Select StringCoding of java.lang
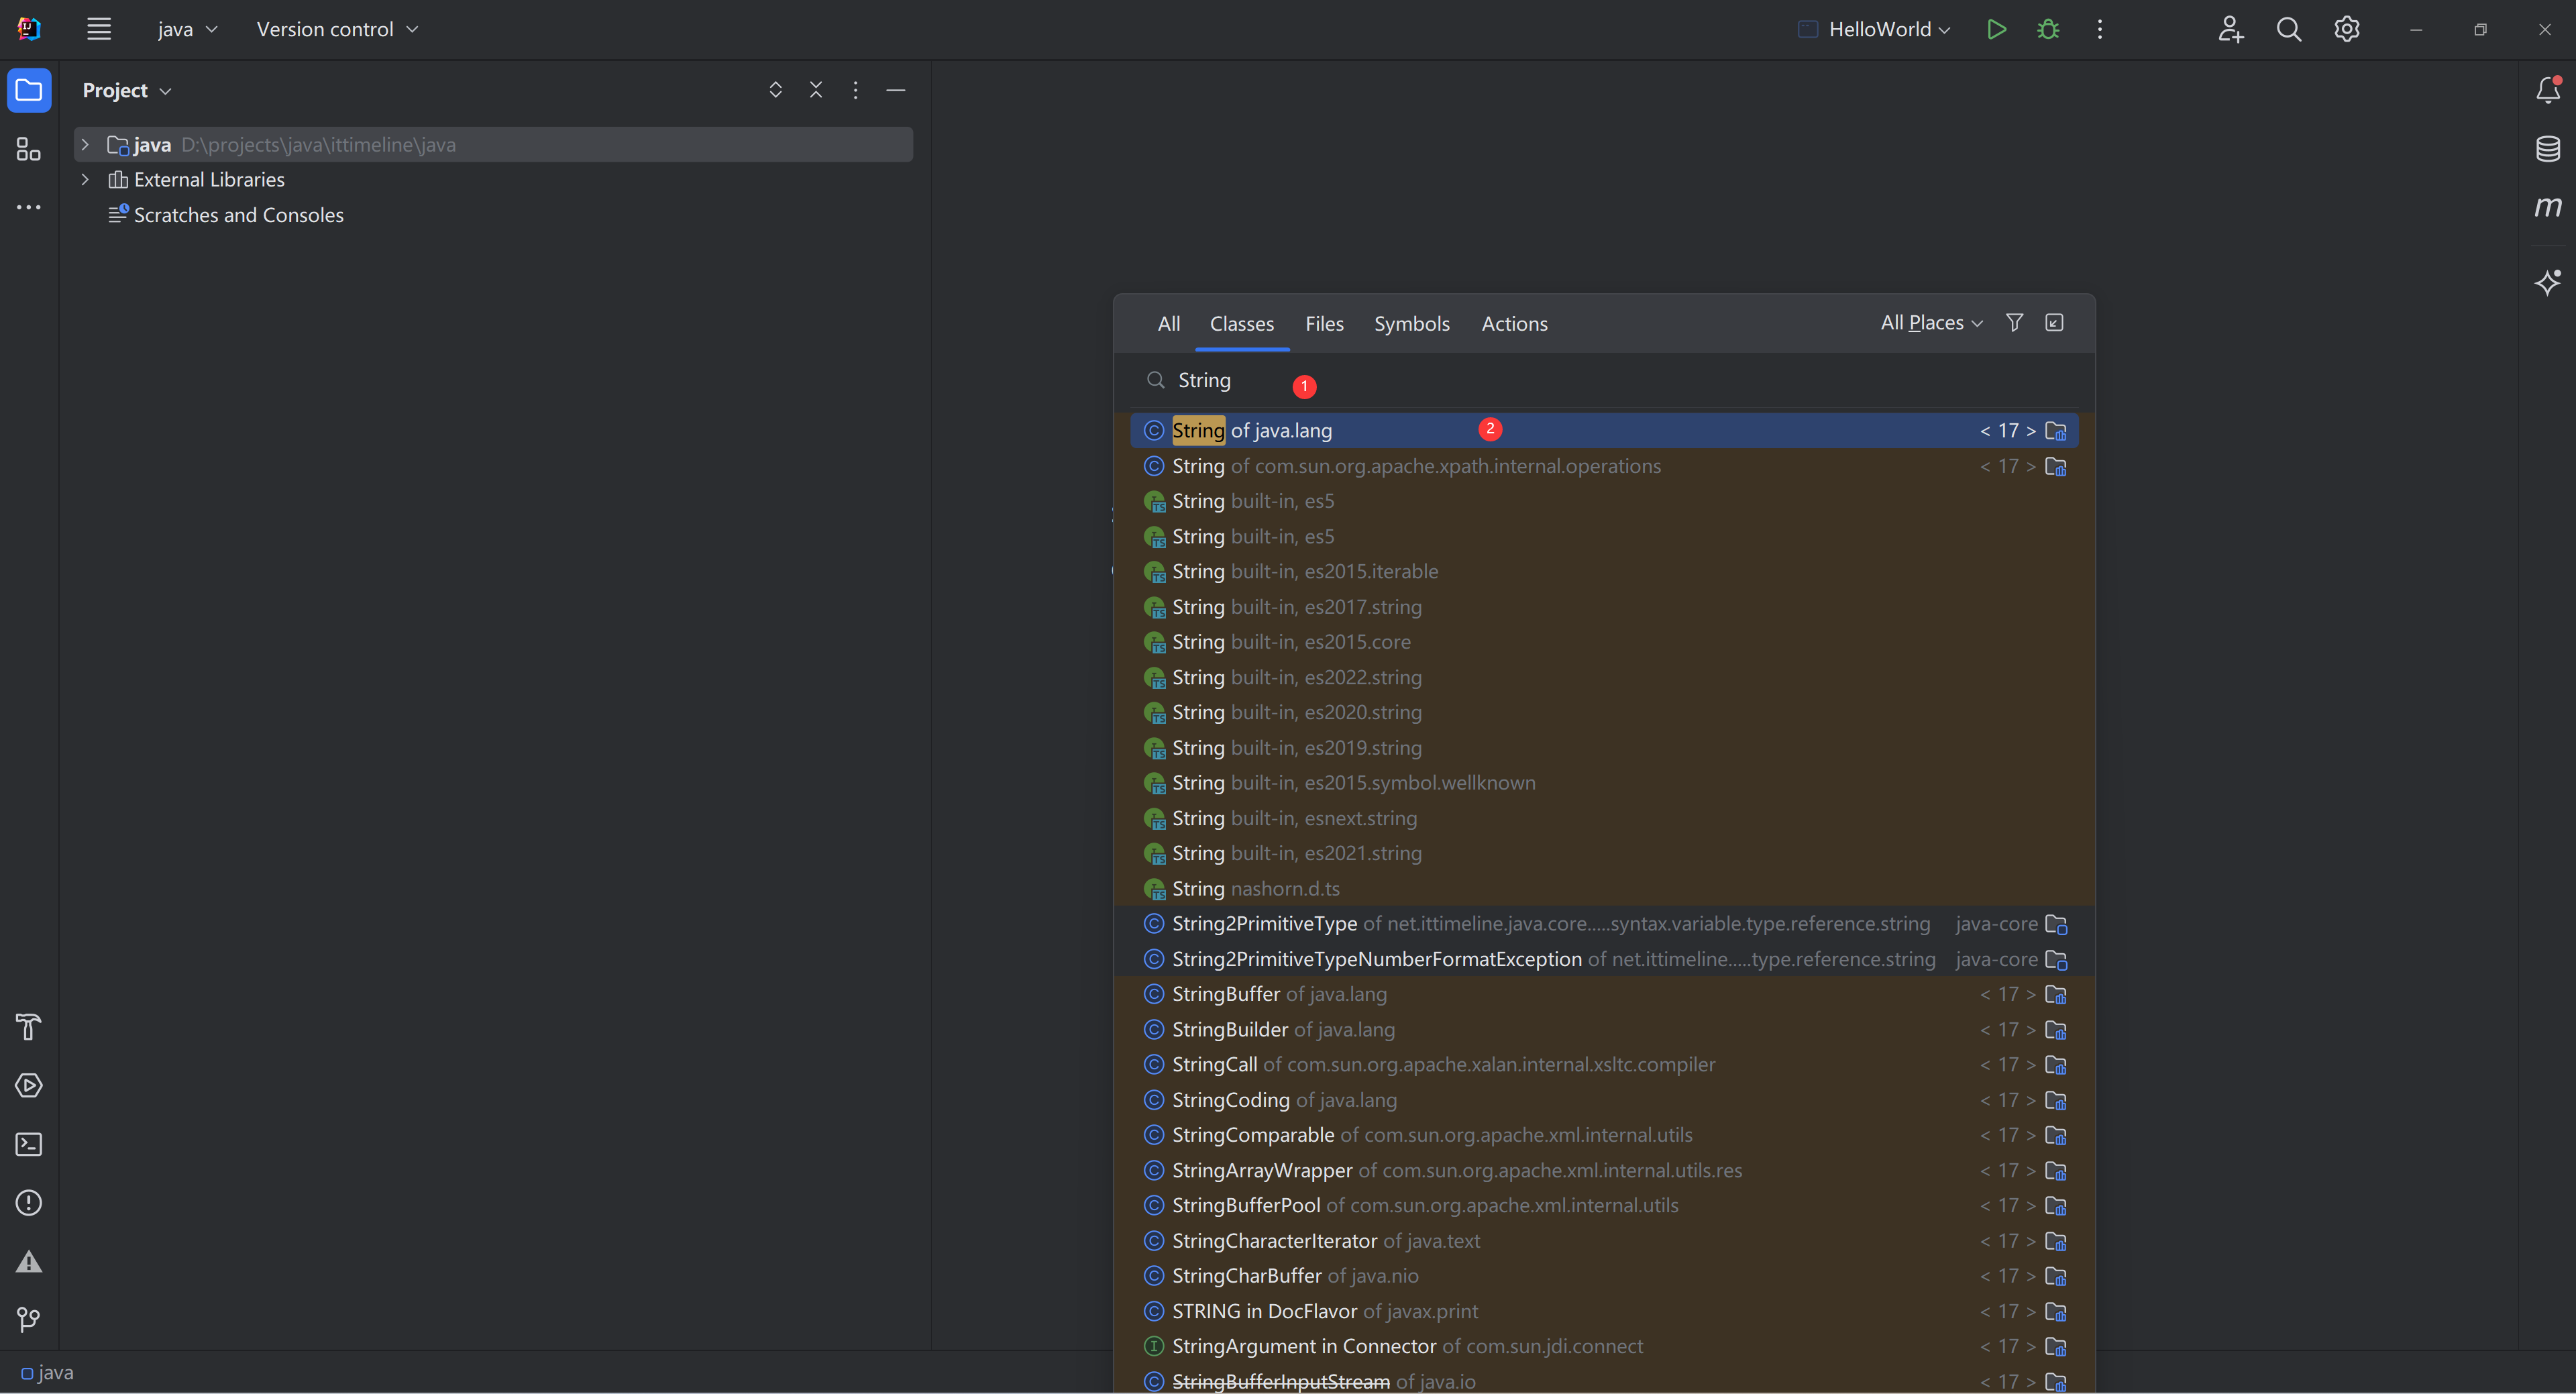This screenshot has width=2576, height=1394. 1604,1100
